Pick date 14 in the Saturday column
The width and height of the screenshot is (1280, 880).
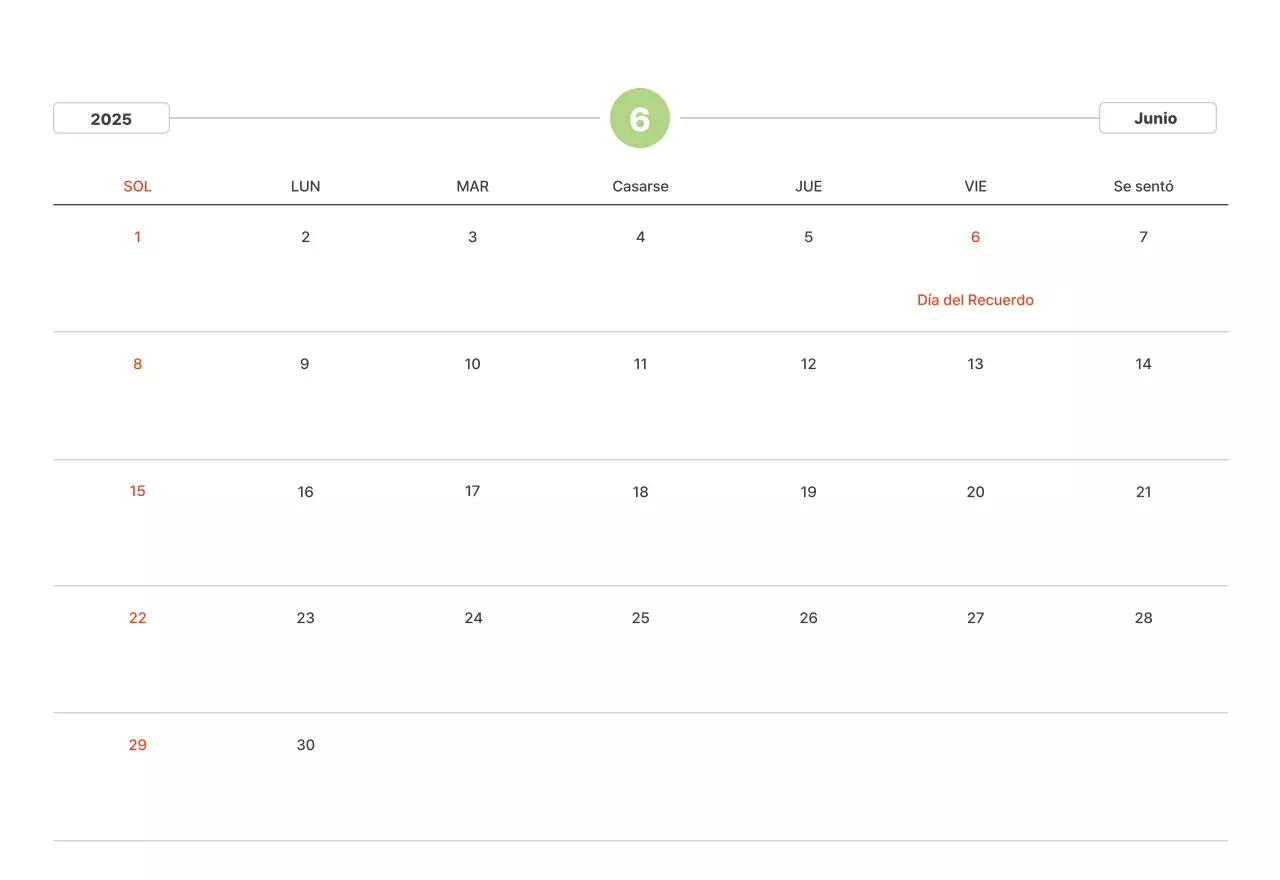(1143, 364)
